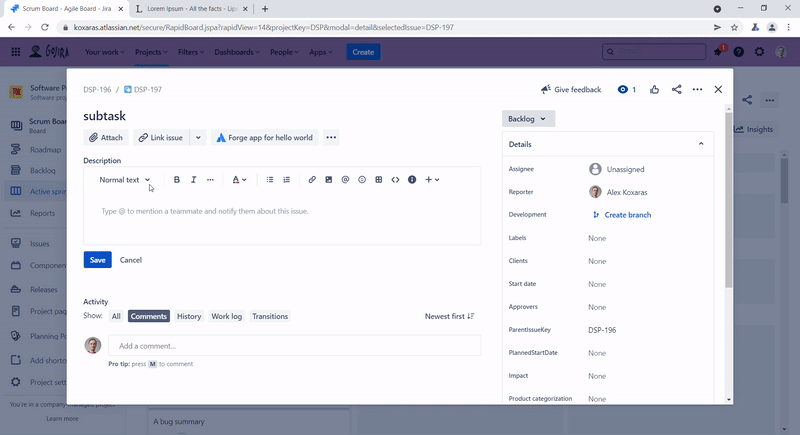The width and height of the screenshot is (800, 435).
Task: Cancel the description edit
Action: pos(131,260)
